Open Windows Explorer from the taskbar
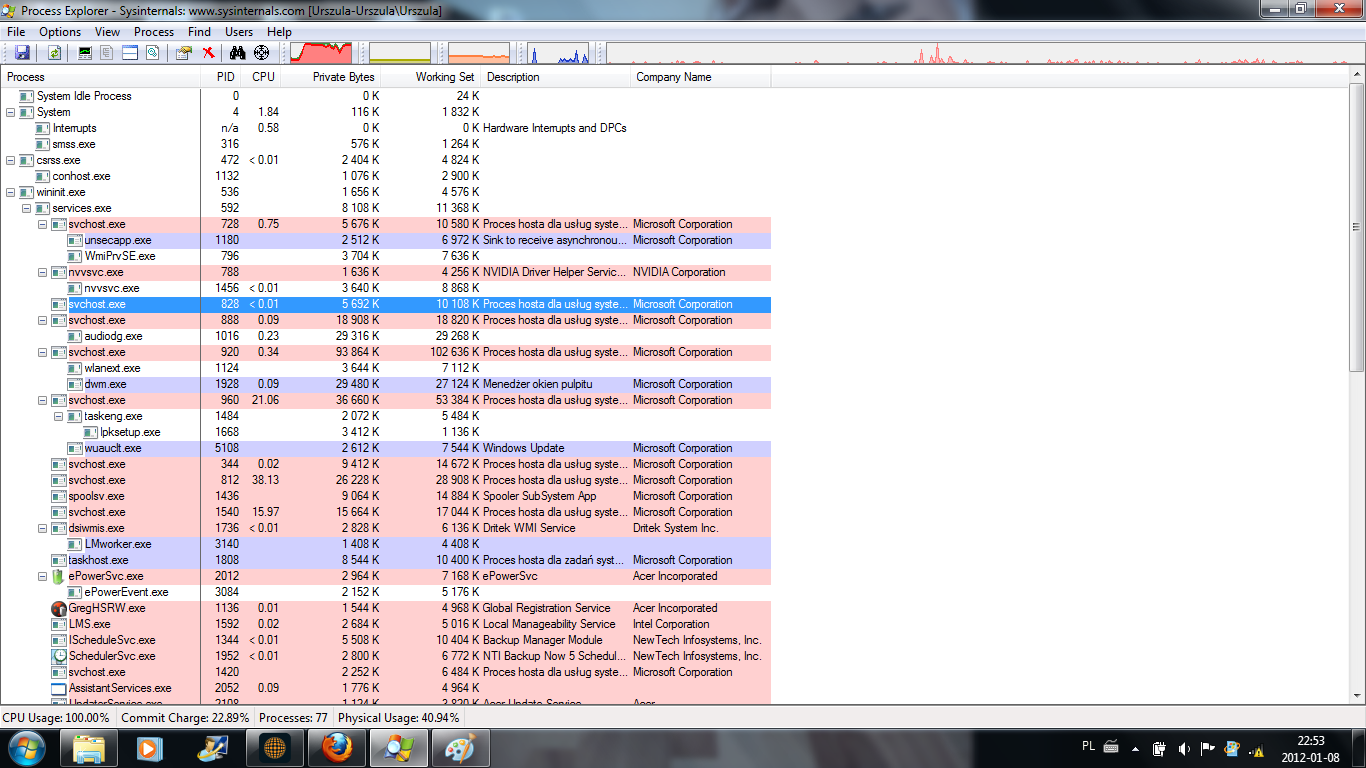 point(88,747)
